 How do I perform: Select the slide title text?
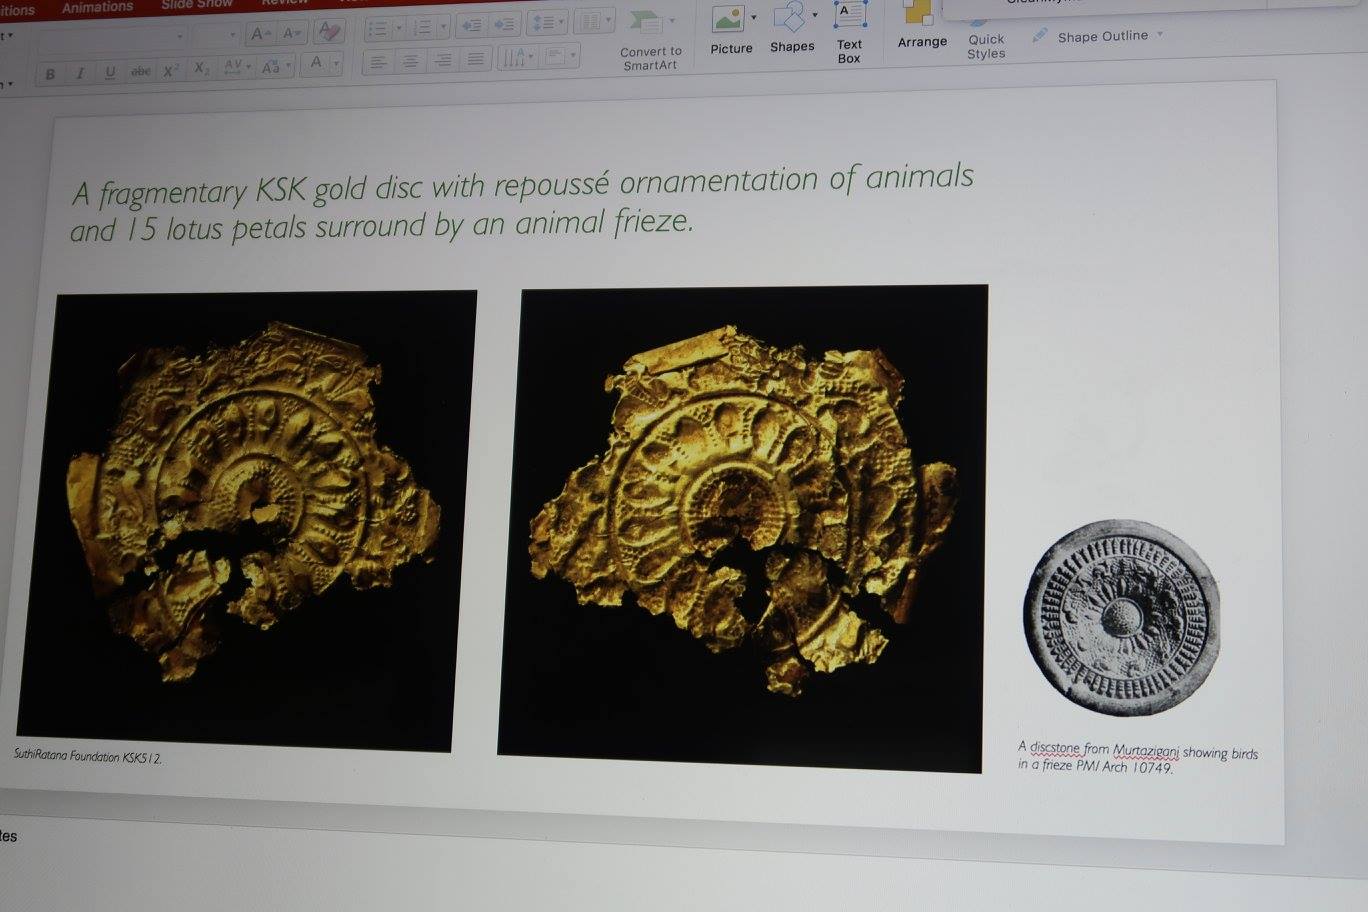coord(520,204)
